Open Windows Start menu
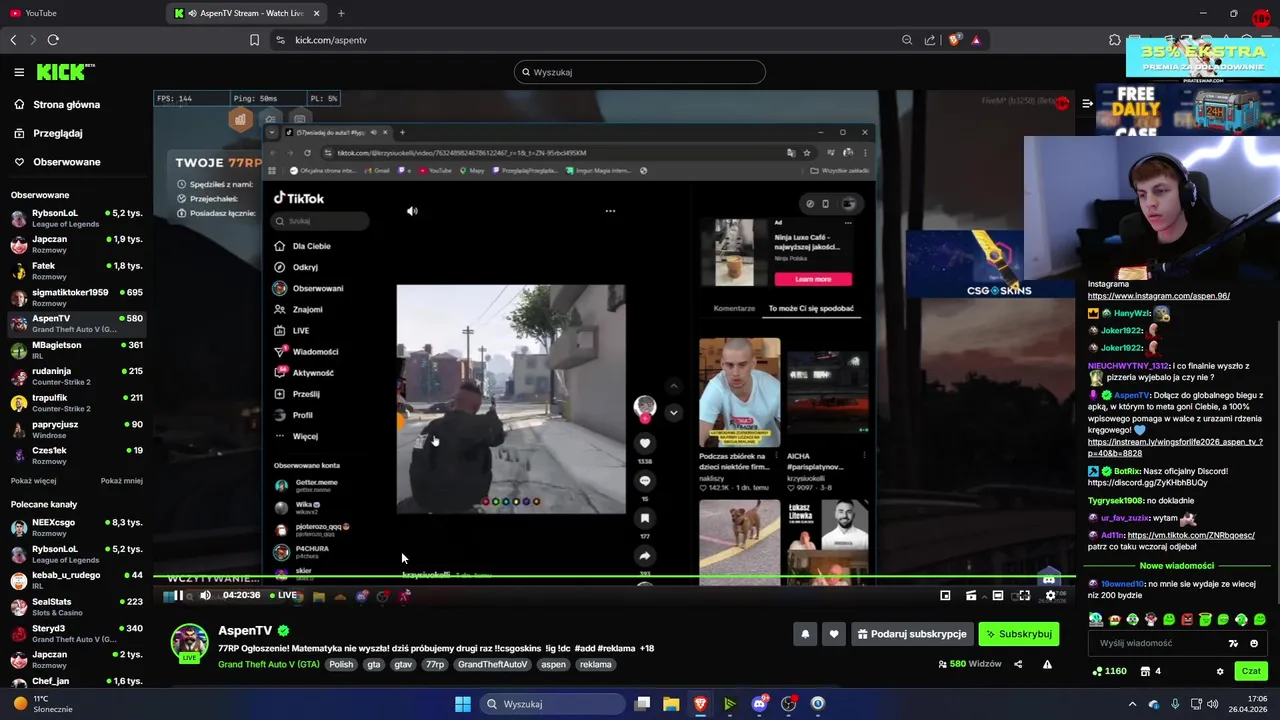This screenshot has height=720, width=1280. (x=463, y=704)
